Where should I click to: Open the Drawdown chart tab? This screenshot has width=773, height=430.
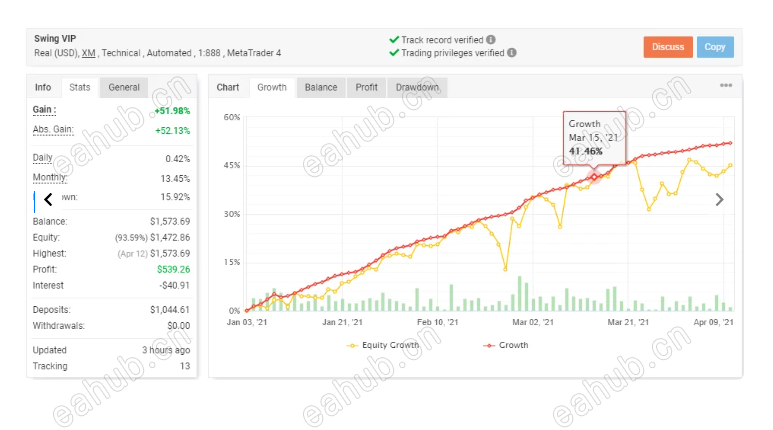click(417, 87)
